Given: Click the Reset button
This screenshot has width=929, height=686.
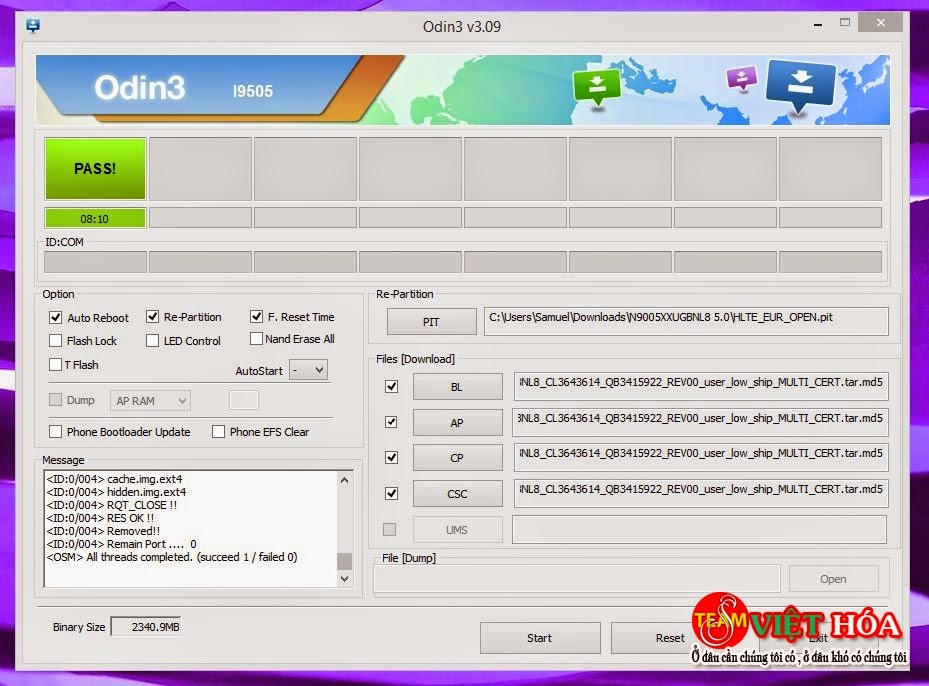Looking at the screenshot, I should point(669,638).
